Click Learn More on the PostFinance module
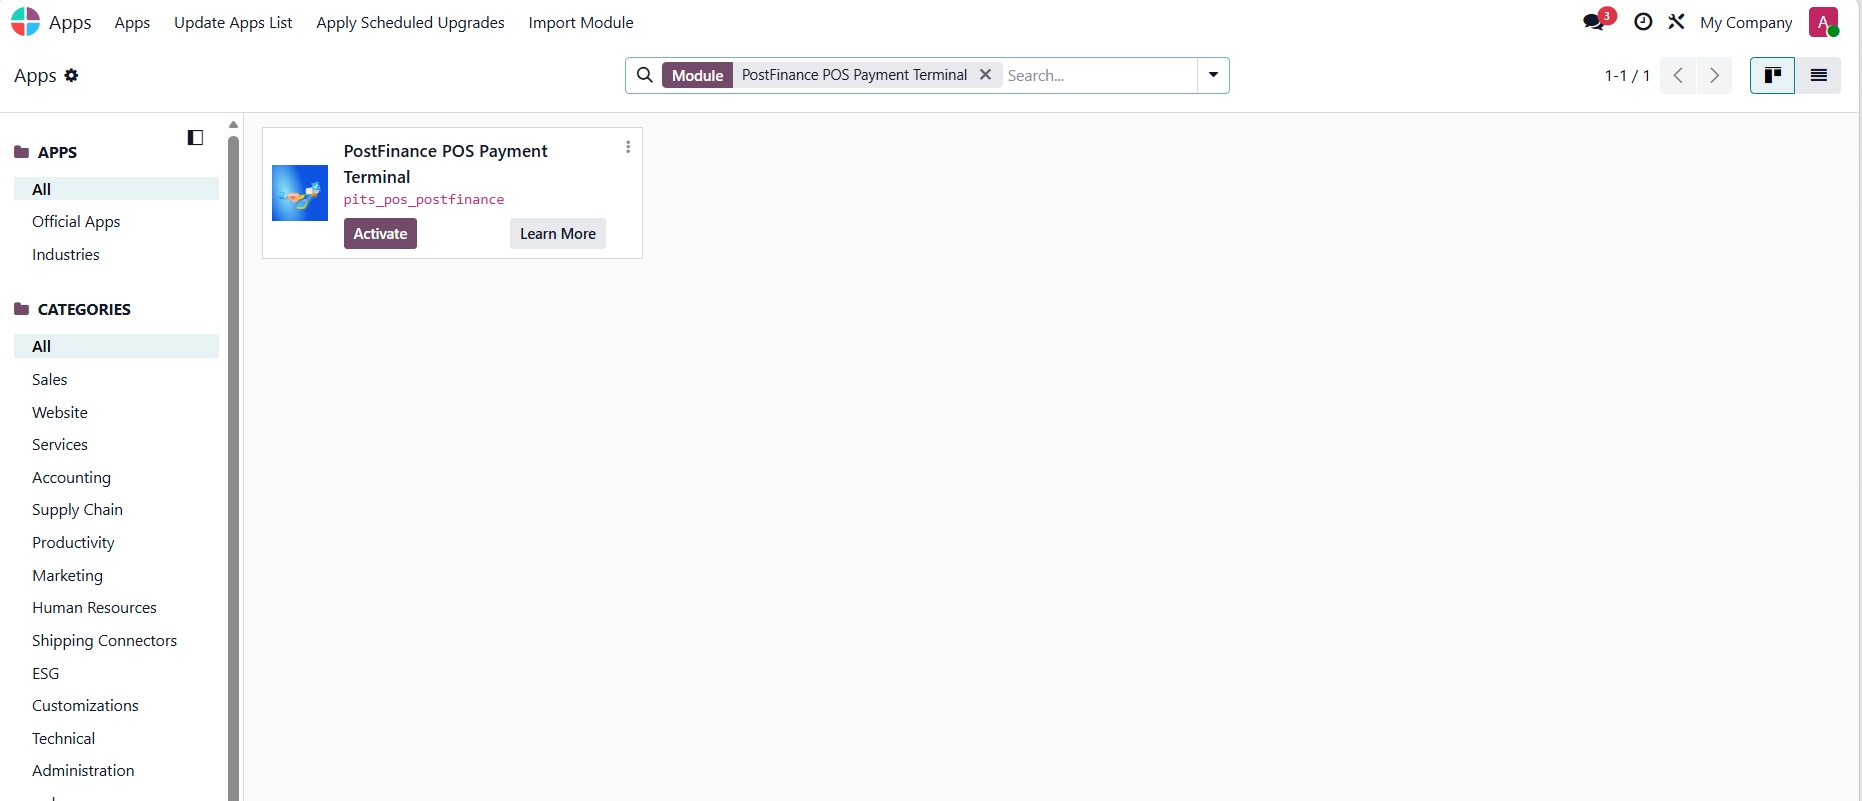 tap(558, 234)
